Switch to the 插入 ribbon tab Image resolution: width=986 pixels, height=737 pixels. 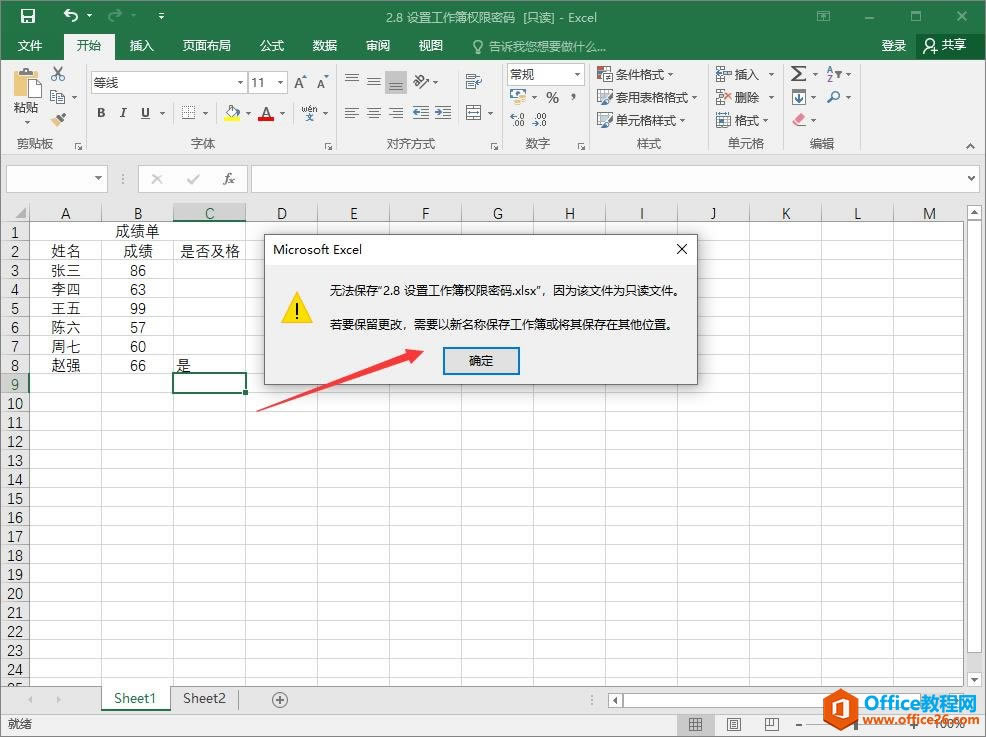click(141, 45)
